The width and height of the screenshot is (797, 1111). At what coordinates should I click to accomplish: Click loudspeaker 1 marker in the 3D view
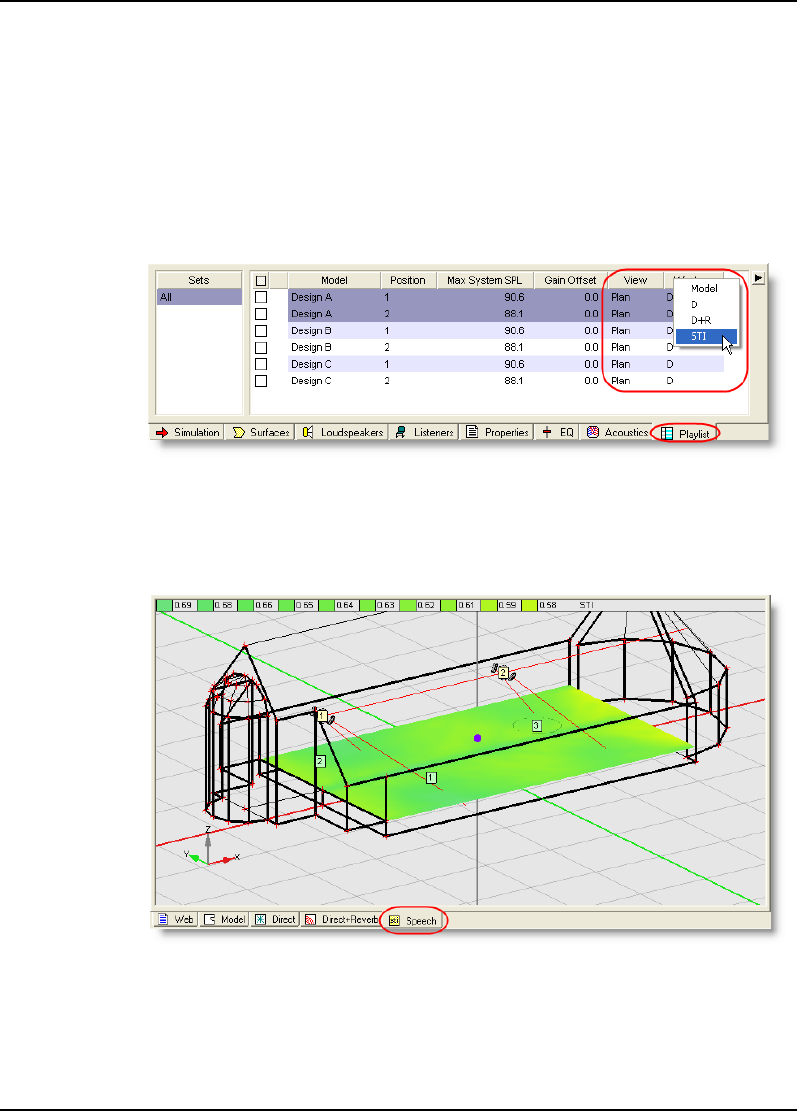pyautogui.click(x=322, y=716)
